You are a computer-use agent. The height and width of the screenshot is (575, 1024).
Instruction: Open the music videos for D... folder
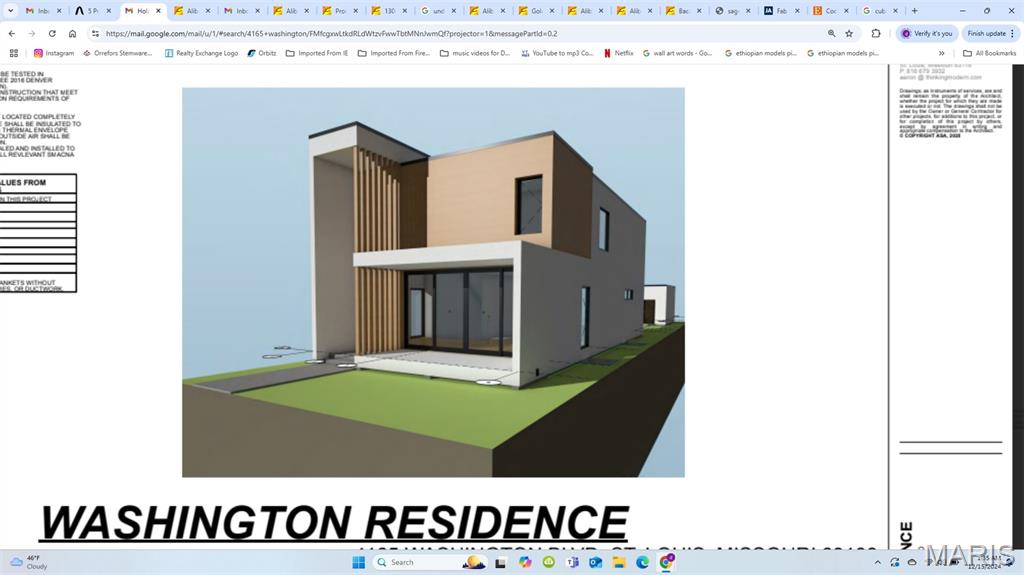(475, 53)
